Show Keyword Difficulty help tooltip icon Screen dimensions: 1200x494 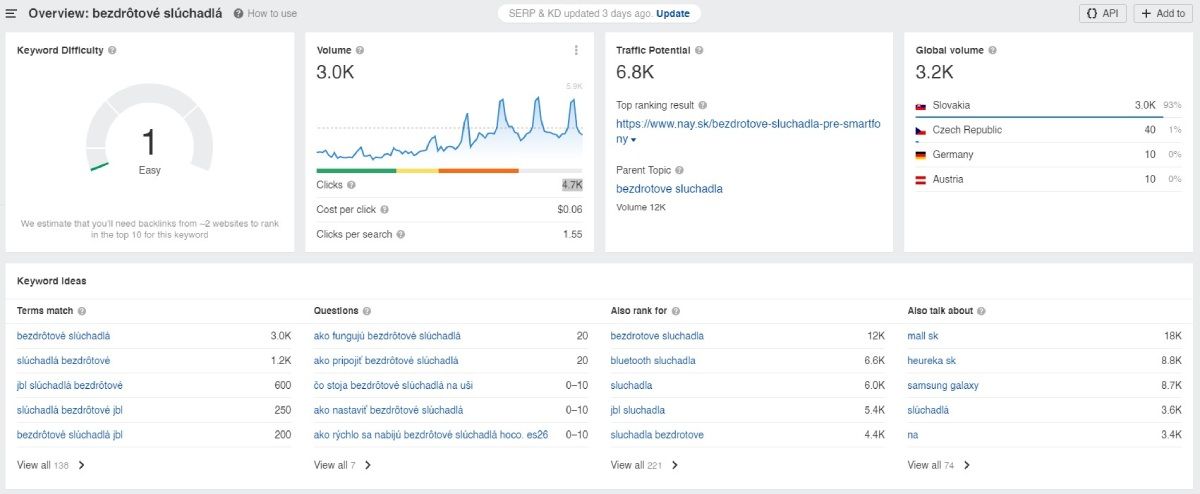[112, 50]
